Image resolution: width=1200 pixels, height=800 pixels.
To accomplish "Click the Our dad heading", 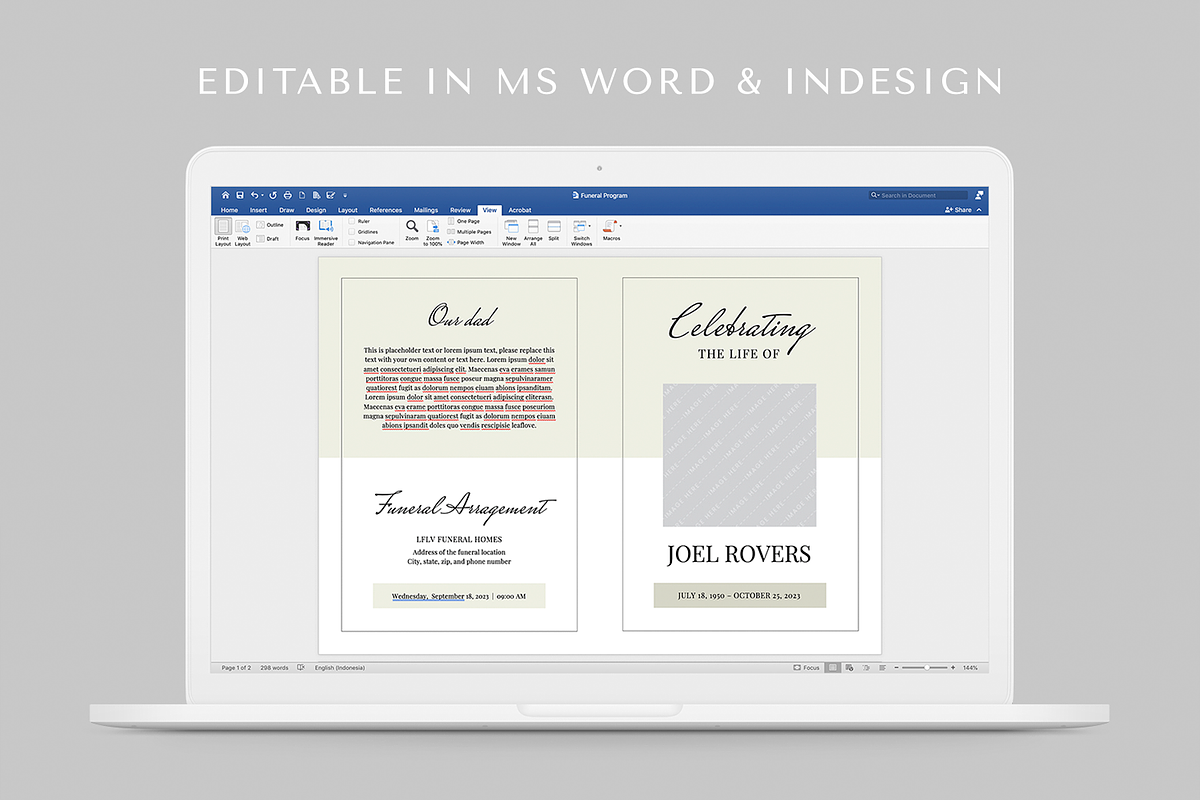I will [462, 317].
